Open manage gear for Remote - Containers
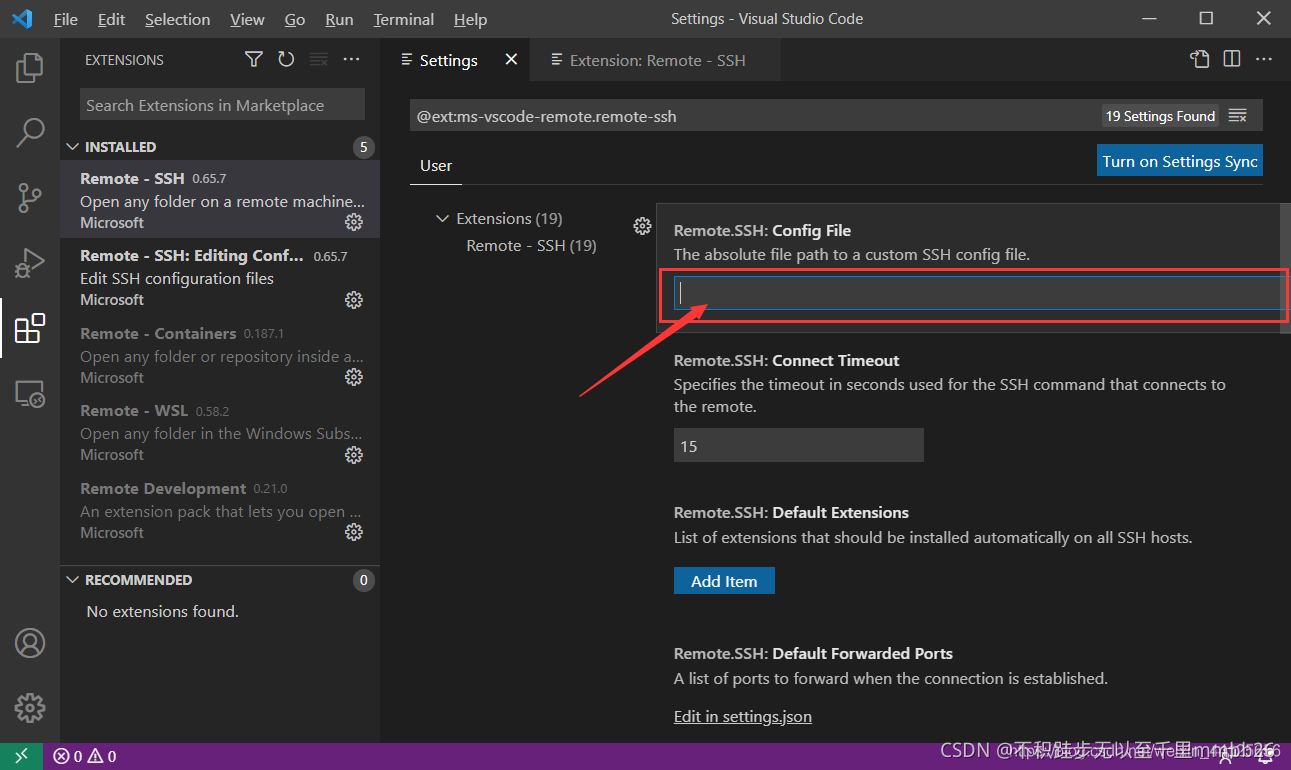Image resolution: width=1291 pixels, height=770 pixels. (354, 377)
